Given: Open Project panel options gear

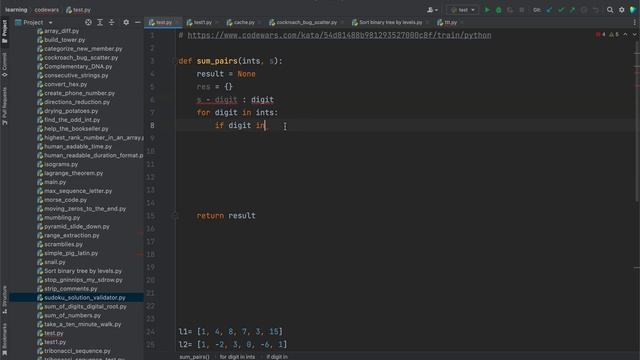Looking at the screenshot, I should 126,22.
